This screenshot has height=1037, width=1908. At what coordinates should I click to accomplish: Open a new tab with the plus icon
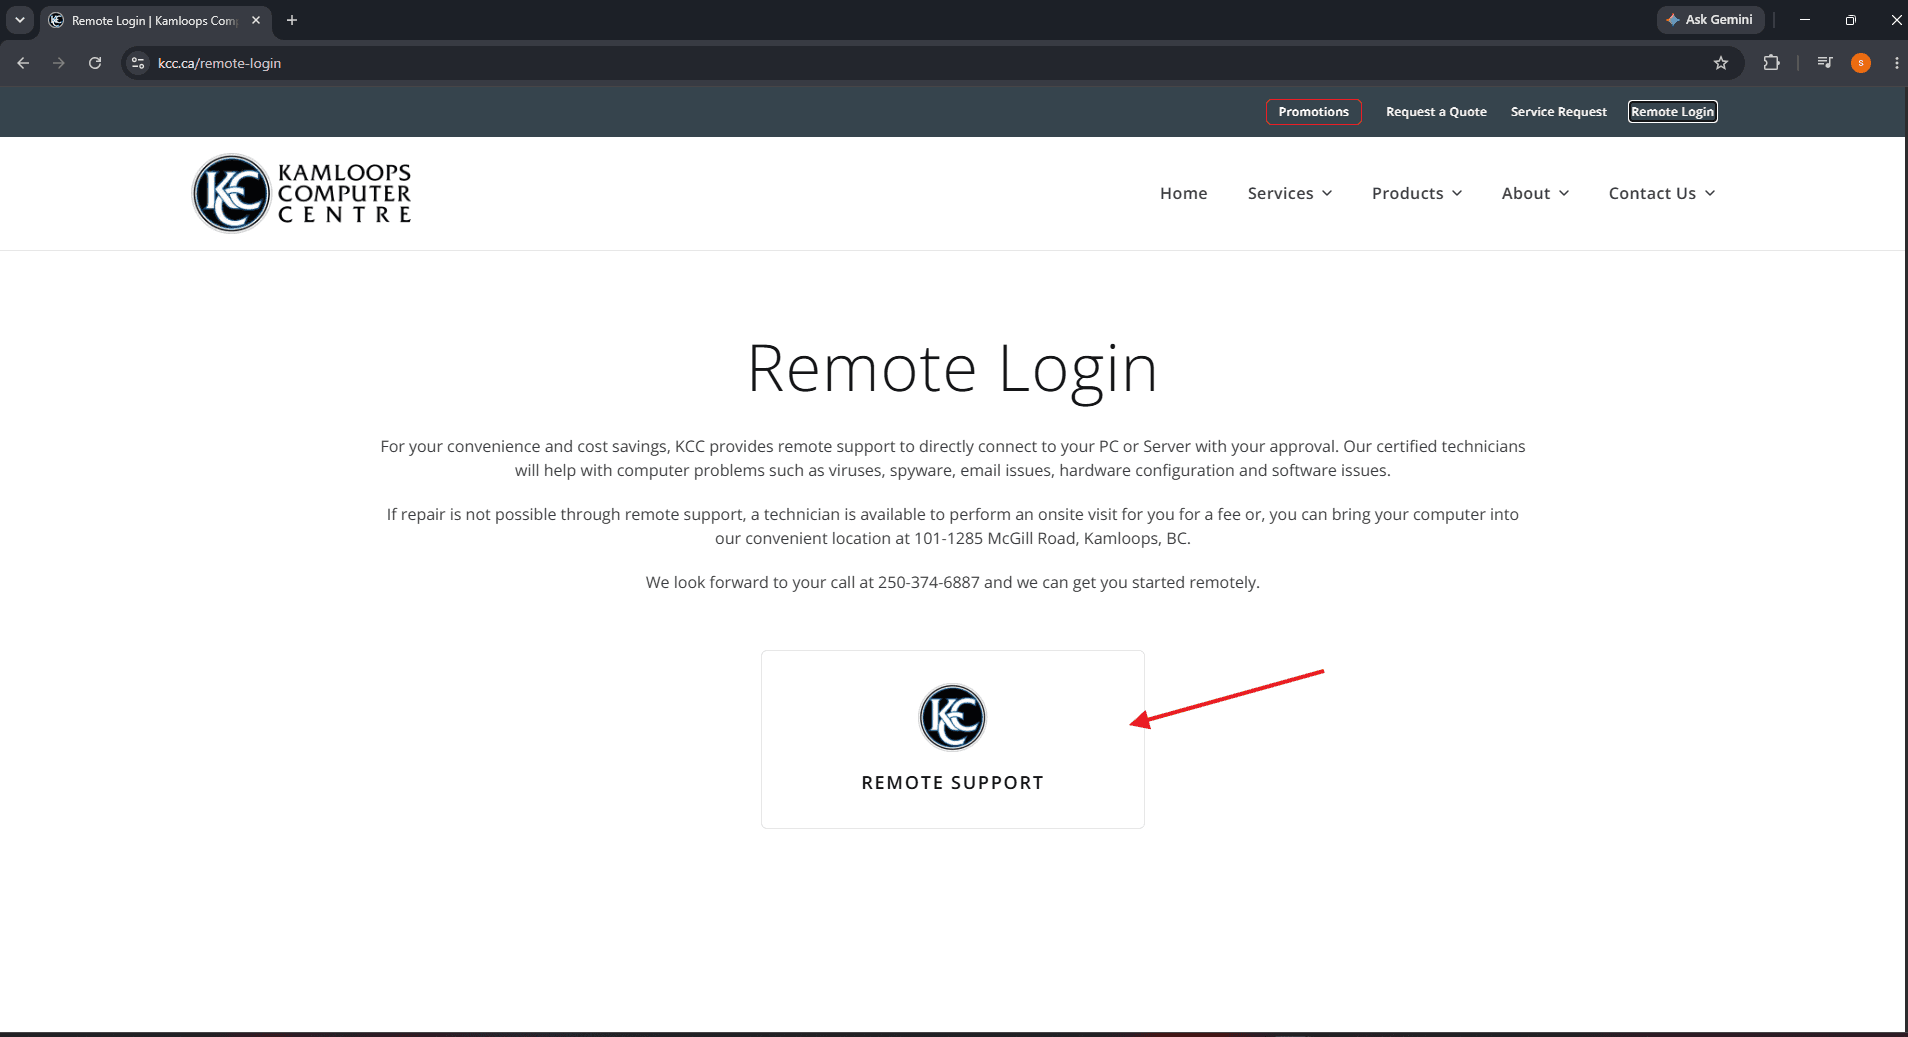coord(292,20)
